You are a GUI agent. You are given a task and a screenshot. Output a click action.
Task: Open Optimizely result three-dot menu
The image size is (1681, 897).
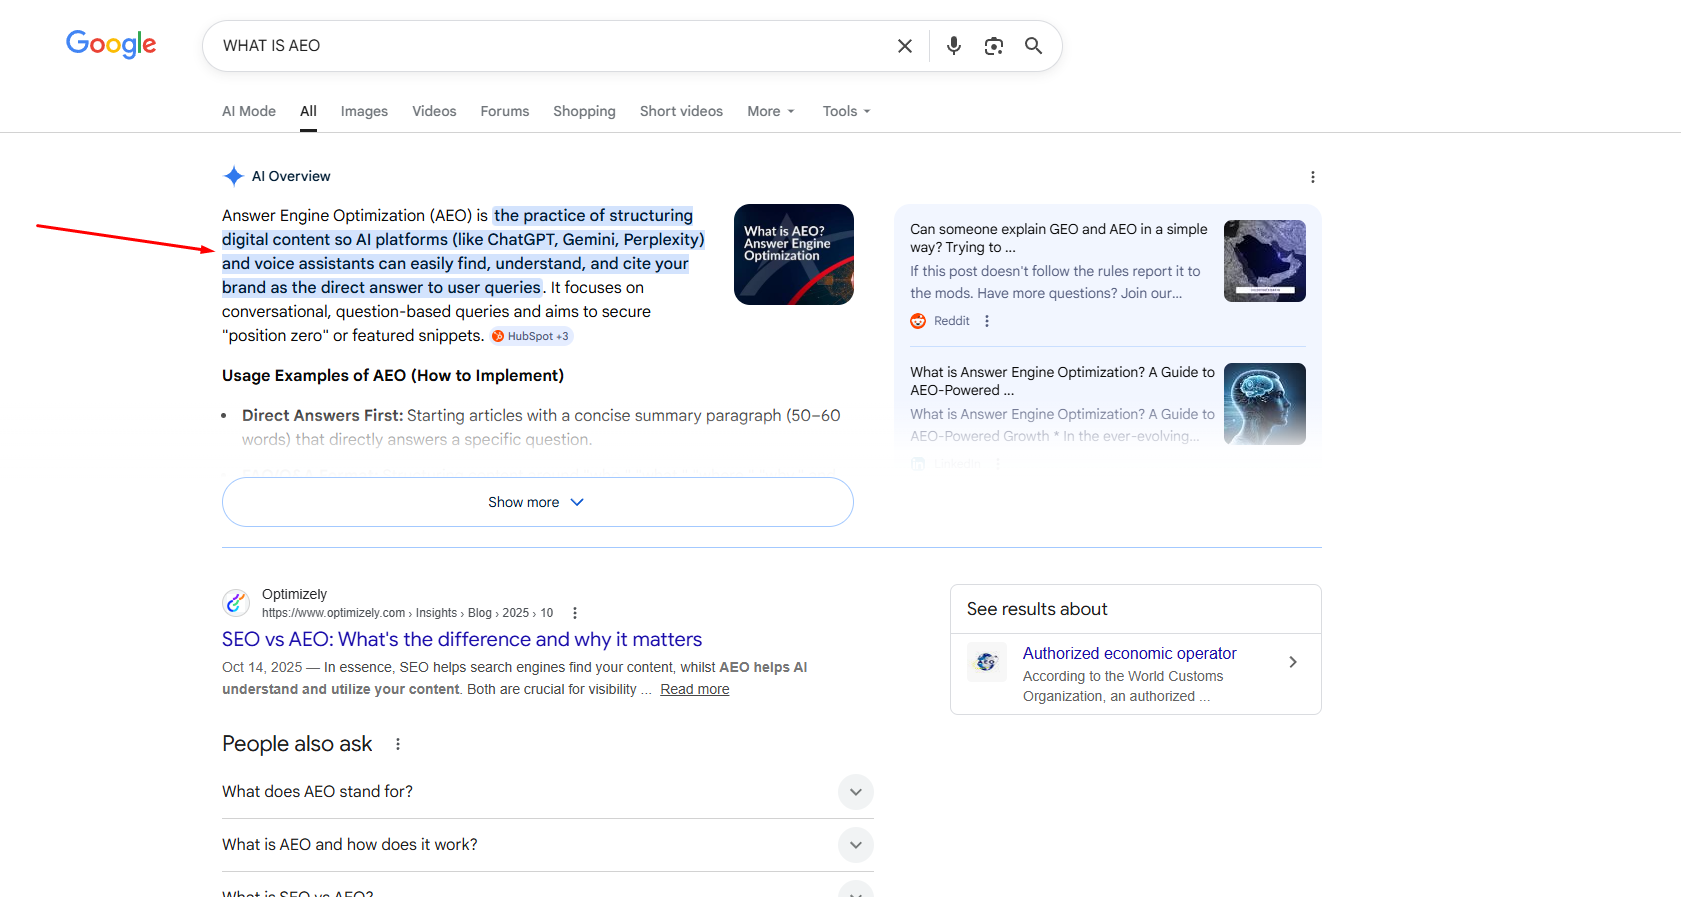coord(575,613)
